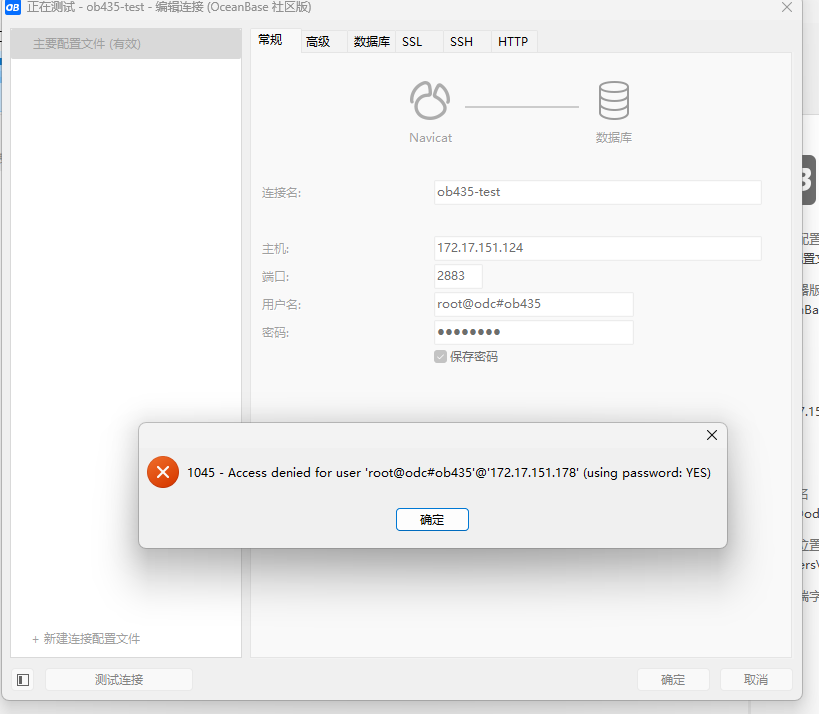
Task: Click the OB app icon in title bar
Action: click(13, 7)
